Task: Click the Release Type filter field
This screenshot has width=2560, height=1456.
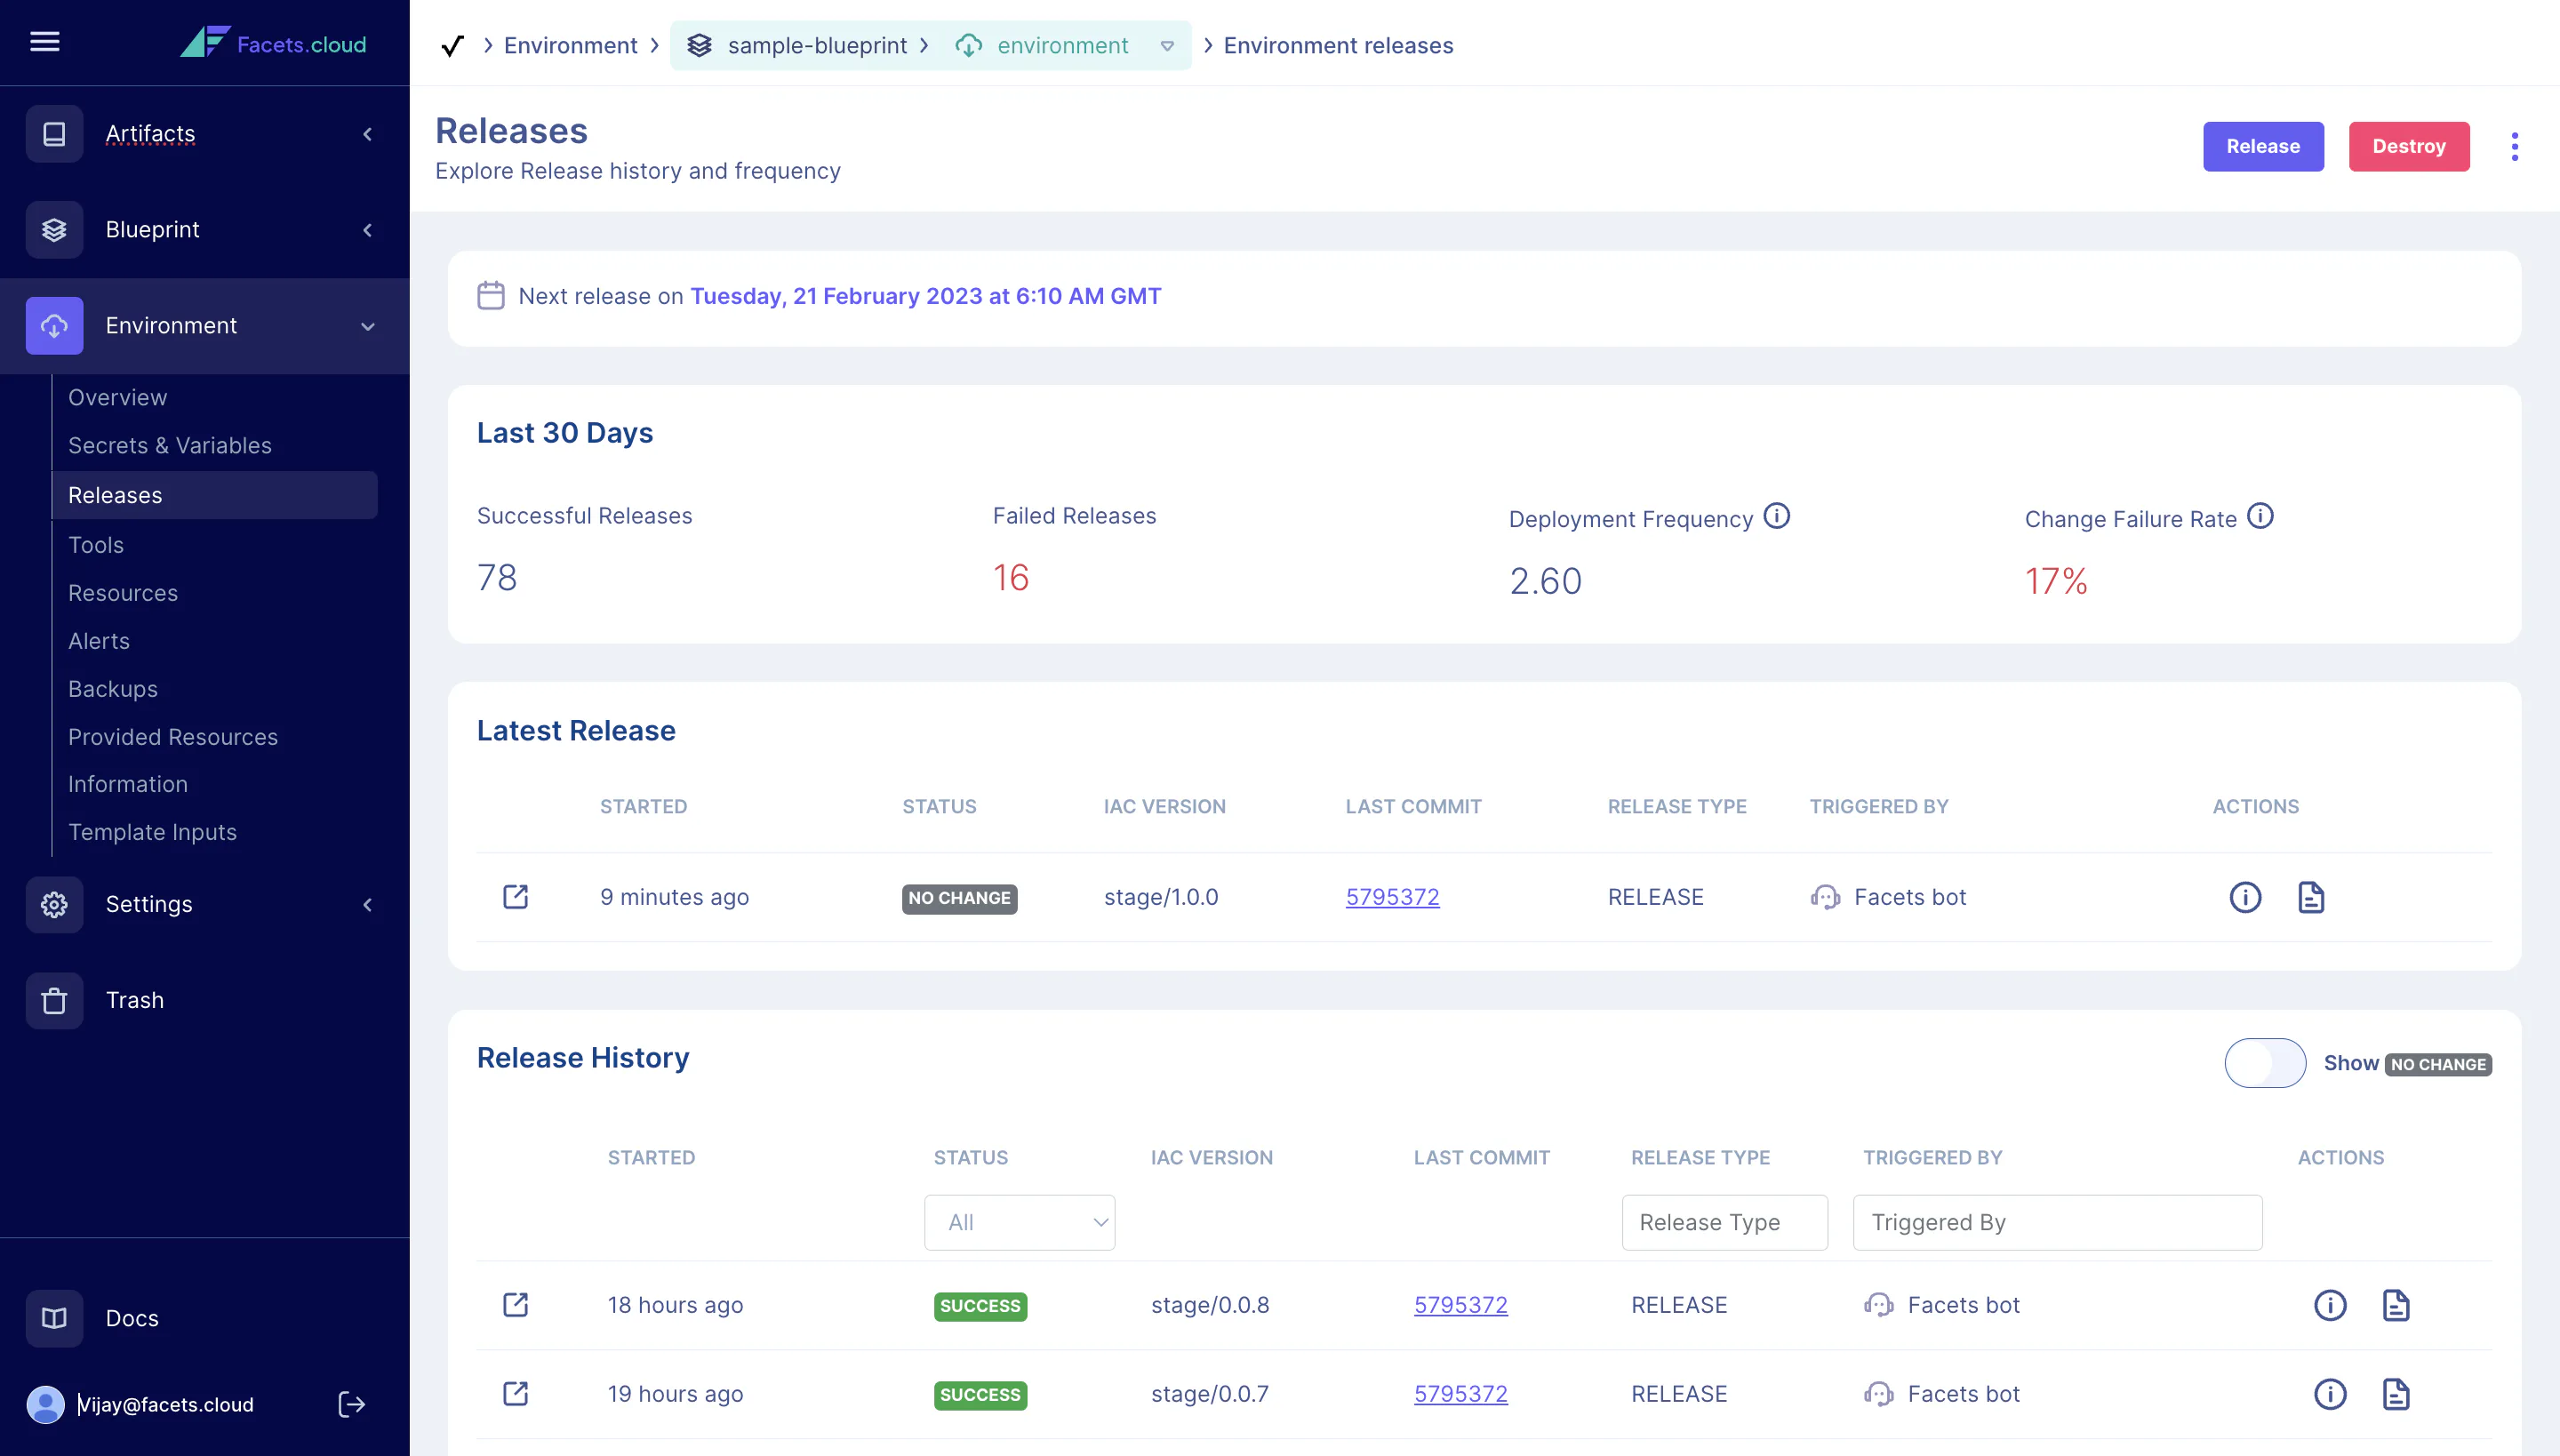Action: (x=1724, y=1222)
